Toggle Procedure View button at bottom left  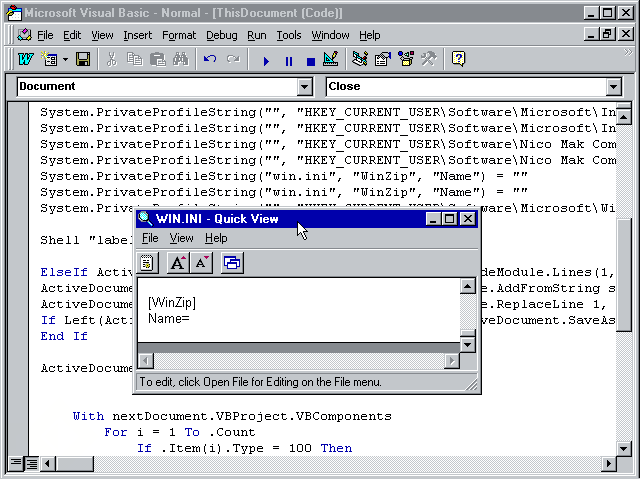click(x=16, y=463)
